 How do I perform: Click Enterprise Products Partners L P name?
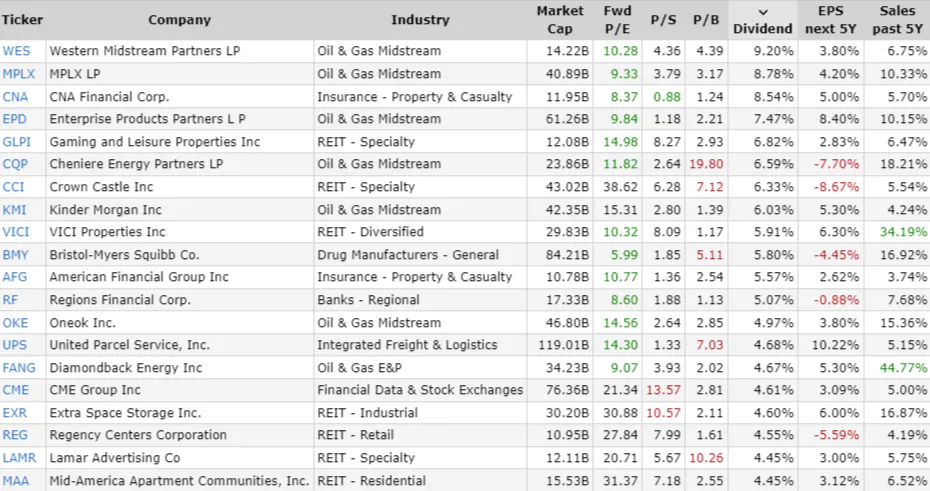(x=148, y=119)
